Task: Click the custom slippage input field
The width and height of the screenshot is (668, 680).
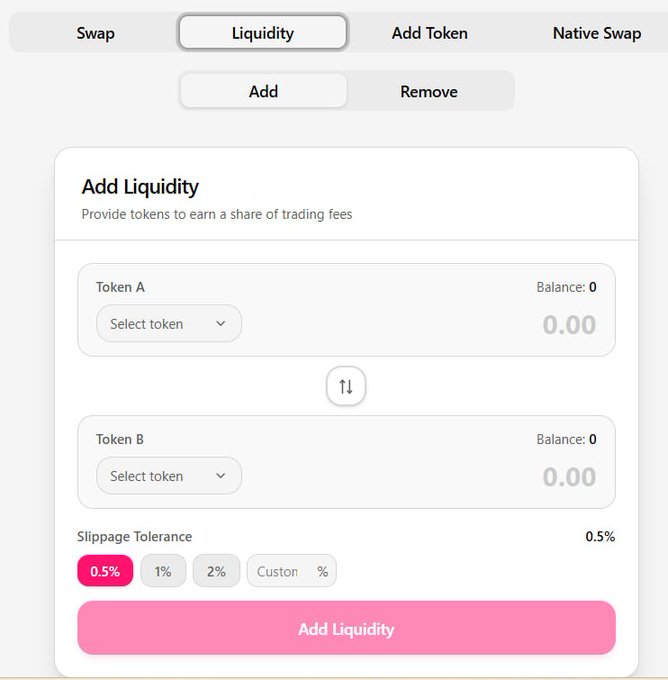Action: pos(281,571)
